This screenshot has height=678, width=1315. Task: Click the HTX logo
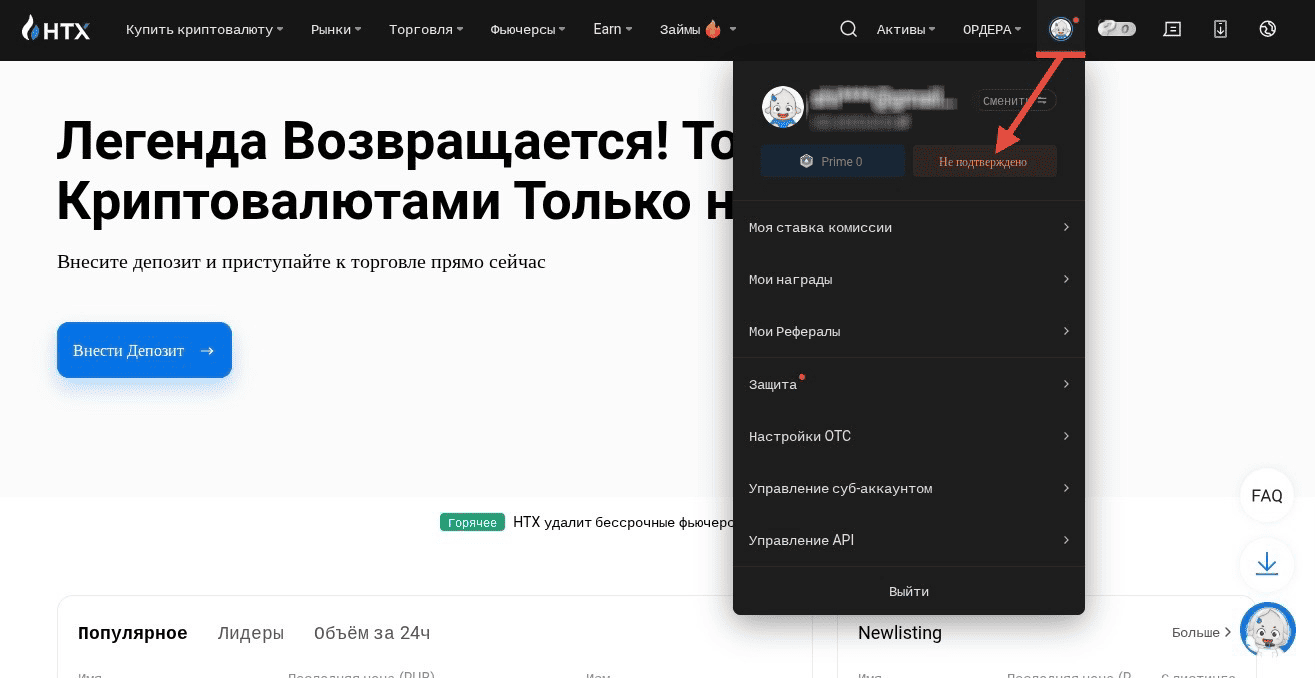coord(56,29)
